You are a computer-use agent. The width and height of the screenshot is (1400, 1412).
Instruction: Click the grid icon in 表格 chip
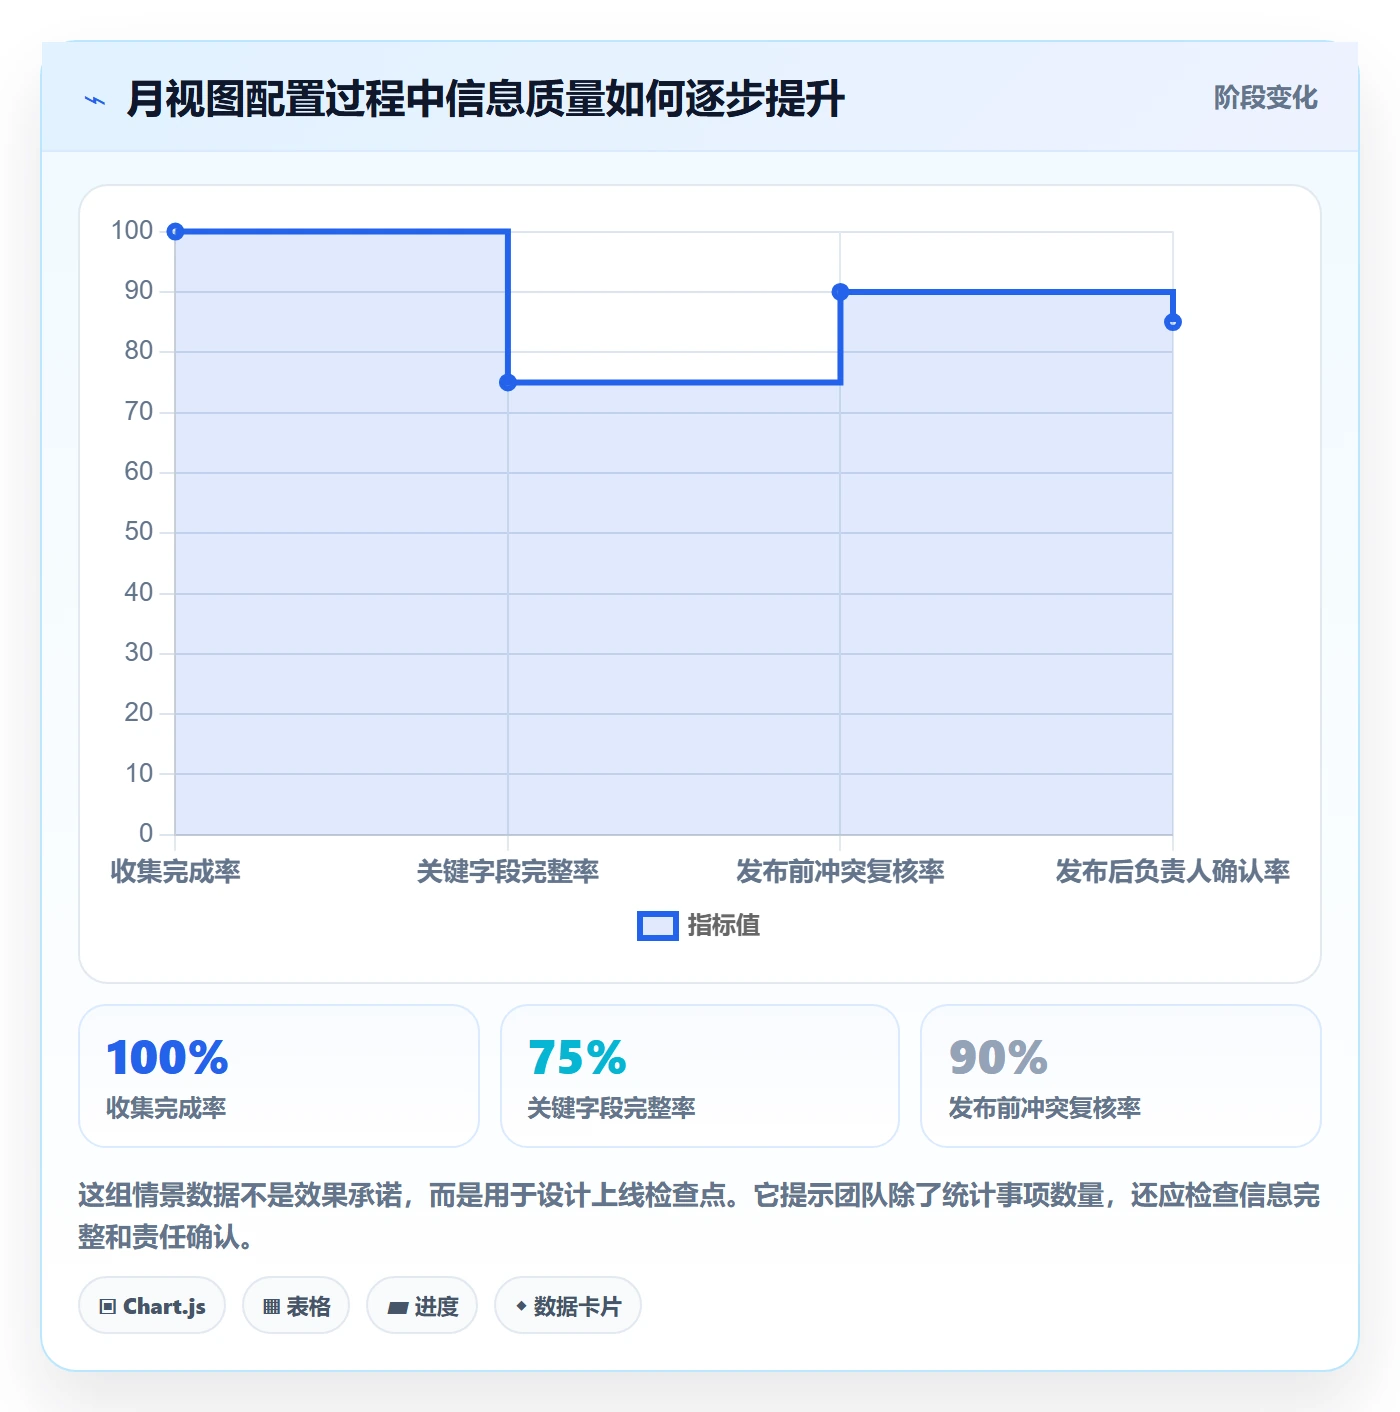[271, 1307]
